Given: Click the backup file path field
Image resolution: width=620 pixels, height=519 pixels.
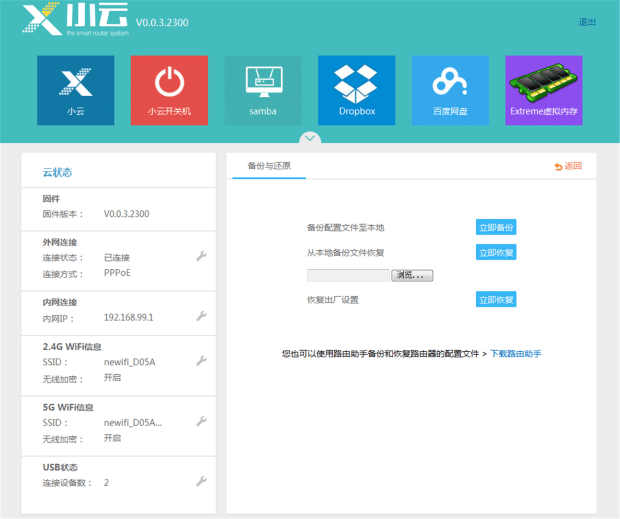Looking at the screenshot, I should click(x=348, y=275).
